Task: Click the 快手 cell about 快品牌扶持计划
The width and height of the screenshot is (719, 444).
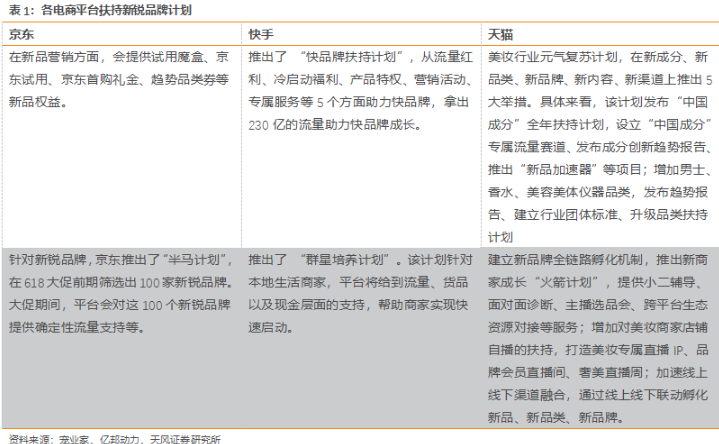Action: click(x=361, y=147)
